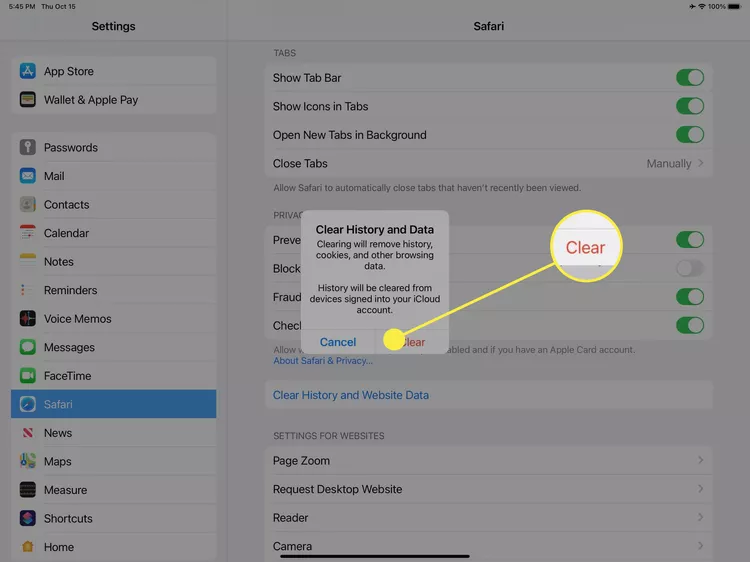Tap the Thu Oct 15 date
The image size is (750, 562).
click(58, 7)
